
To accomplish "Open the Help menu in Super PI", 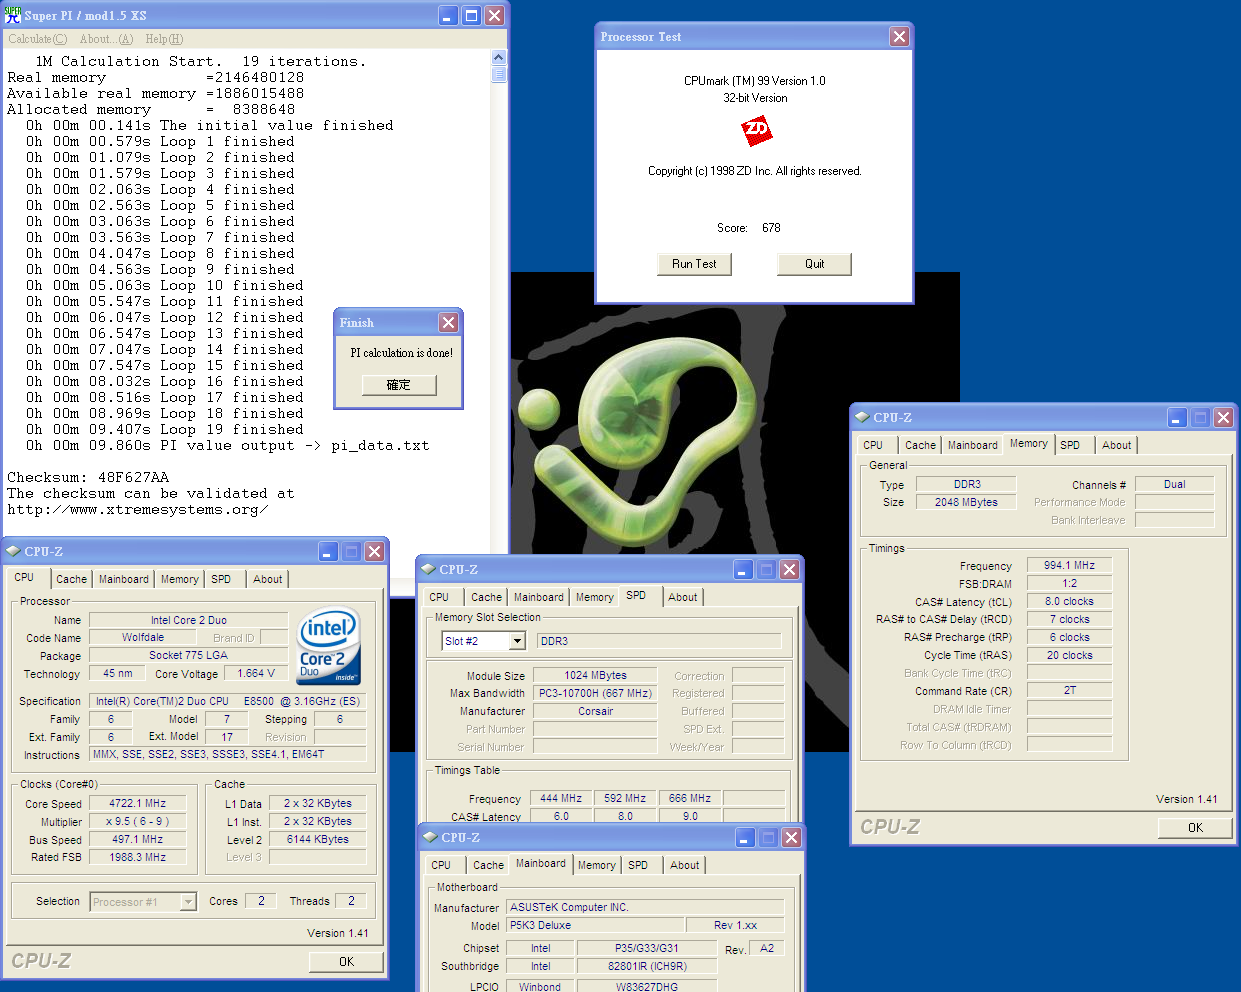I will tap(164, 39).
